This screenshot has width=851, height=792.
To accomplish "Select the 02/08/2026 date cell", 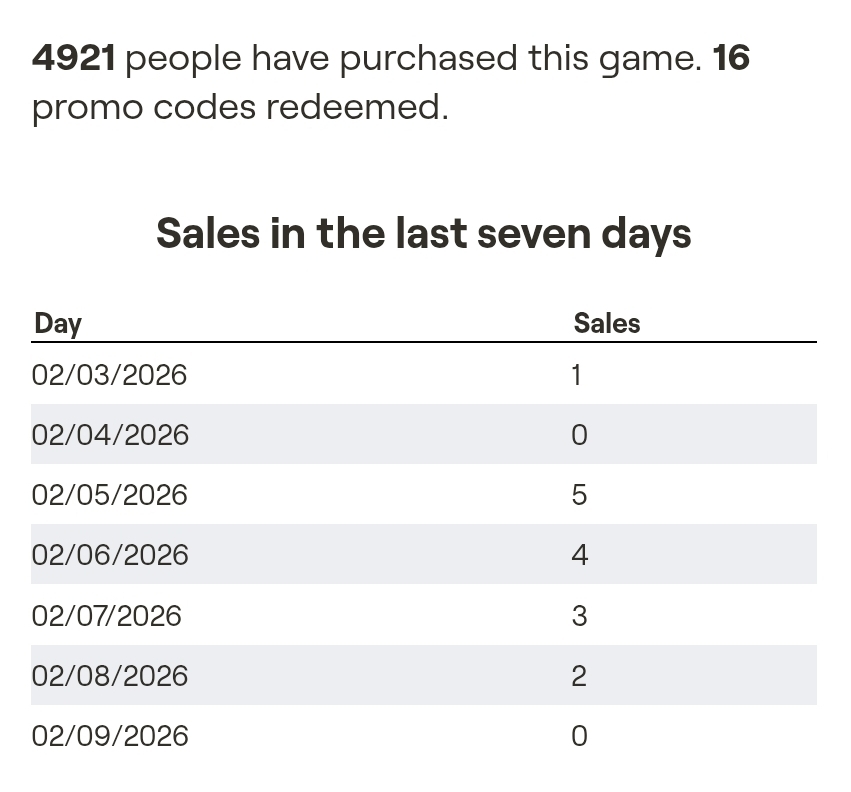I will pos(110,675).
